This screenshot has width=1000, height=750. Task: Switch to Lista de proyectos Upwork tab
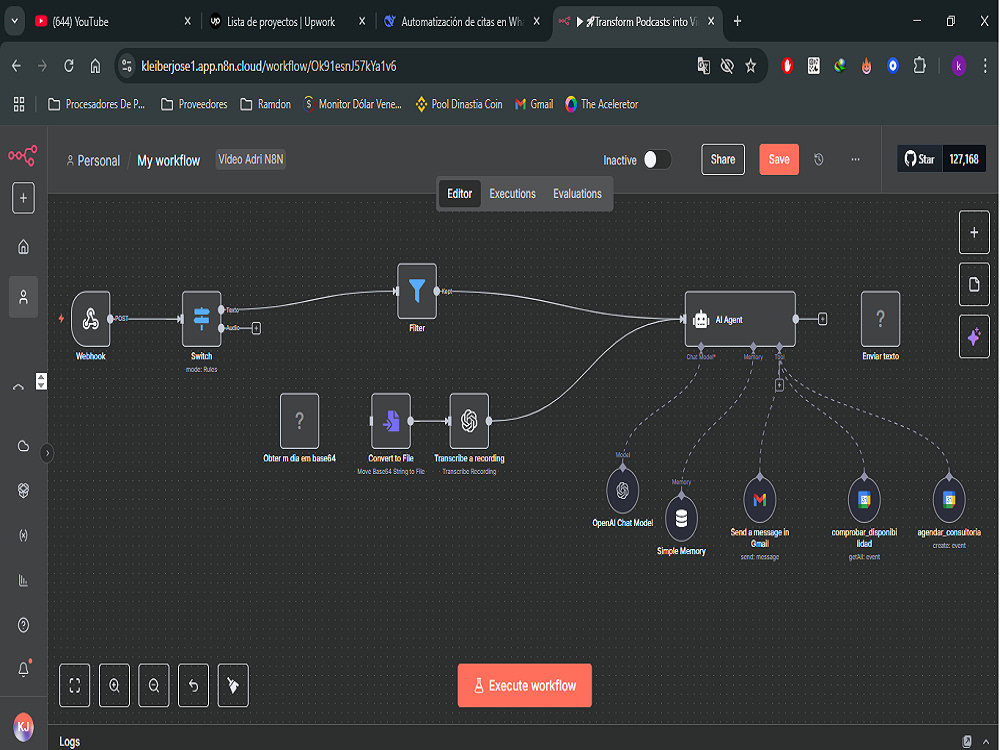tap(288, 22)
